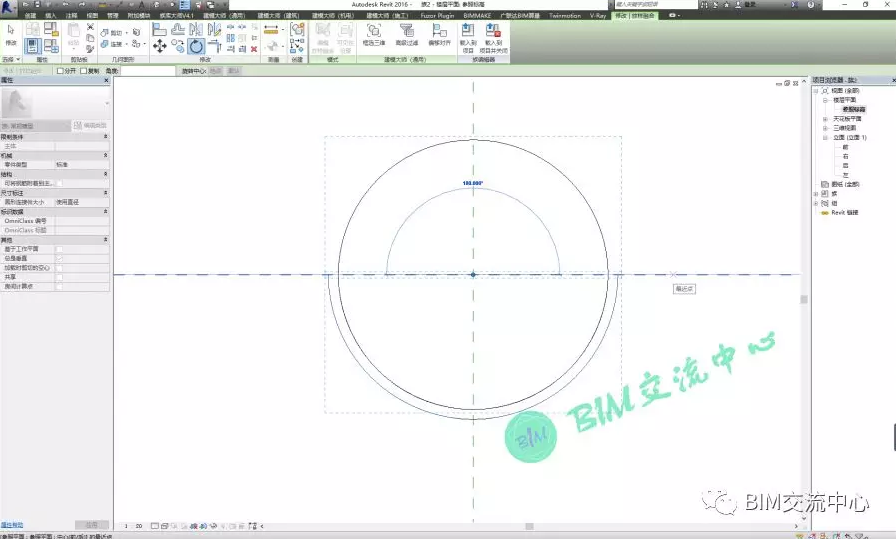The image size is (896, 539).
Task: Enable the Copy (复制) checkbox
Action: [x=84, y=71]
